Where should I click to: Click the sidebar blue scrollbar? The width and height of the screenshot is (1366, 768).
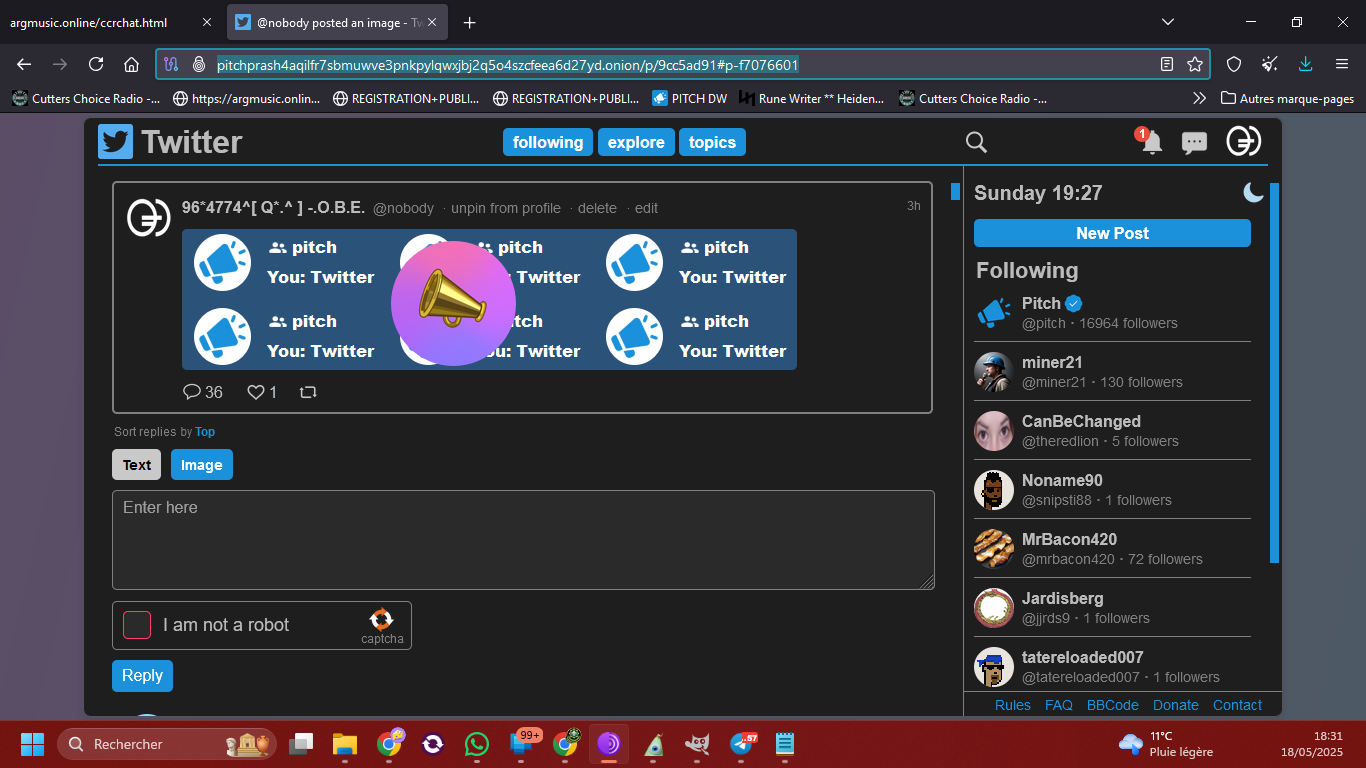[x=1274, y=373]
